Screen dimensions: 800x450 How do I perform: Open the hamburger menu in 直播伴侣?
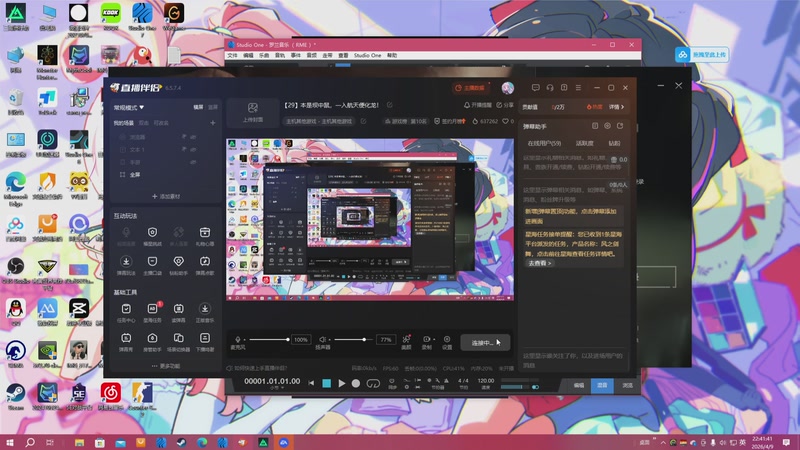[x=578, y=88]
